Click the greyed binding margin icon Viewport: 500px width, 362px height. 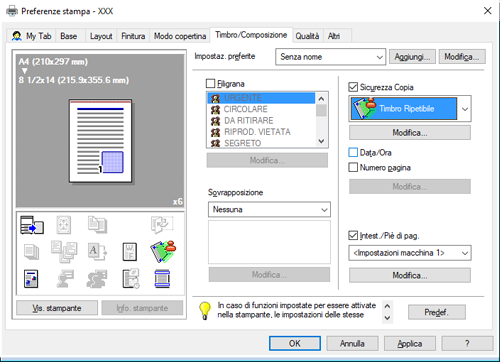tap(64, 225)
